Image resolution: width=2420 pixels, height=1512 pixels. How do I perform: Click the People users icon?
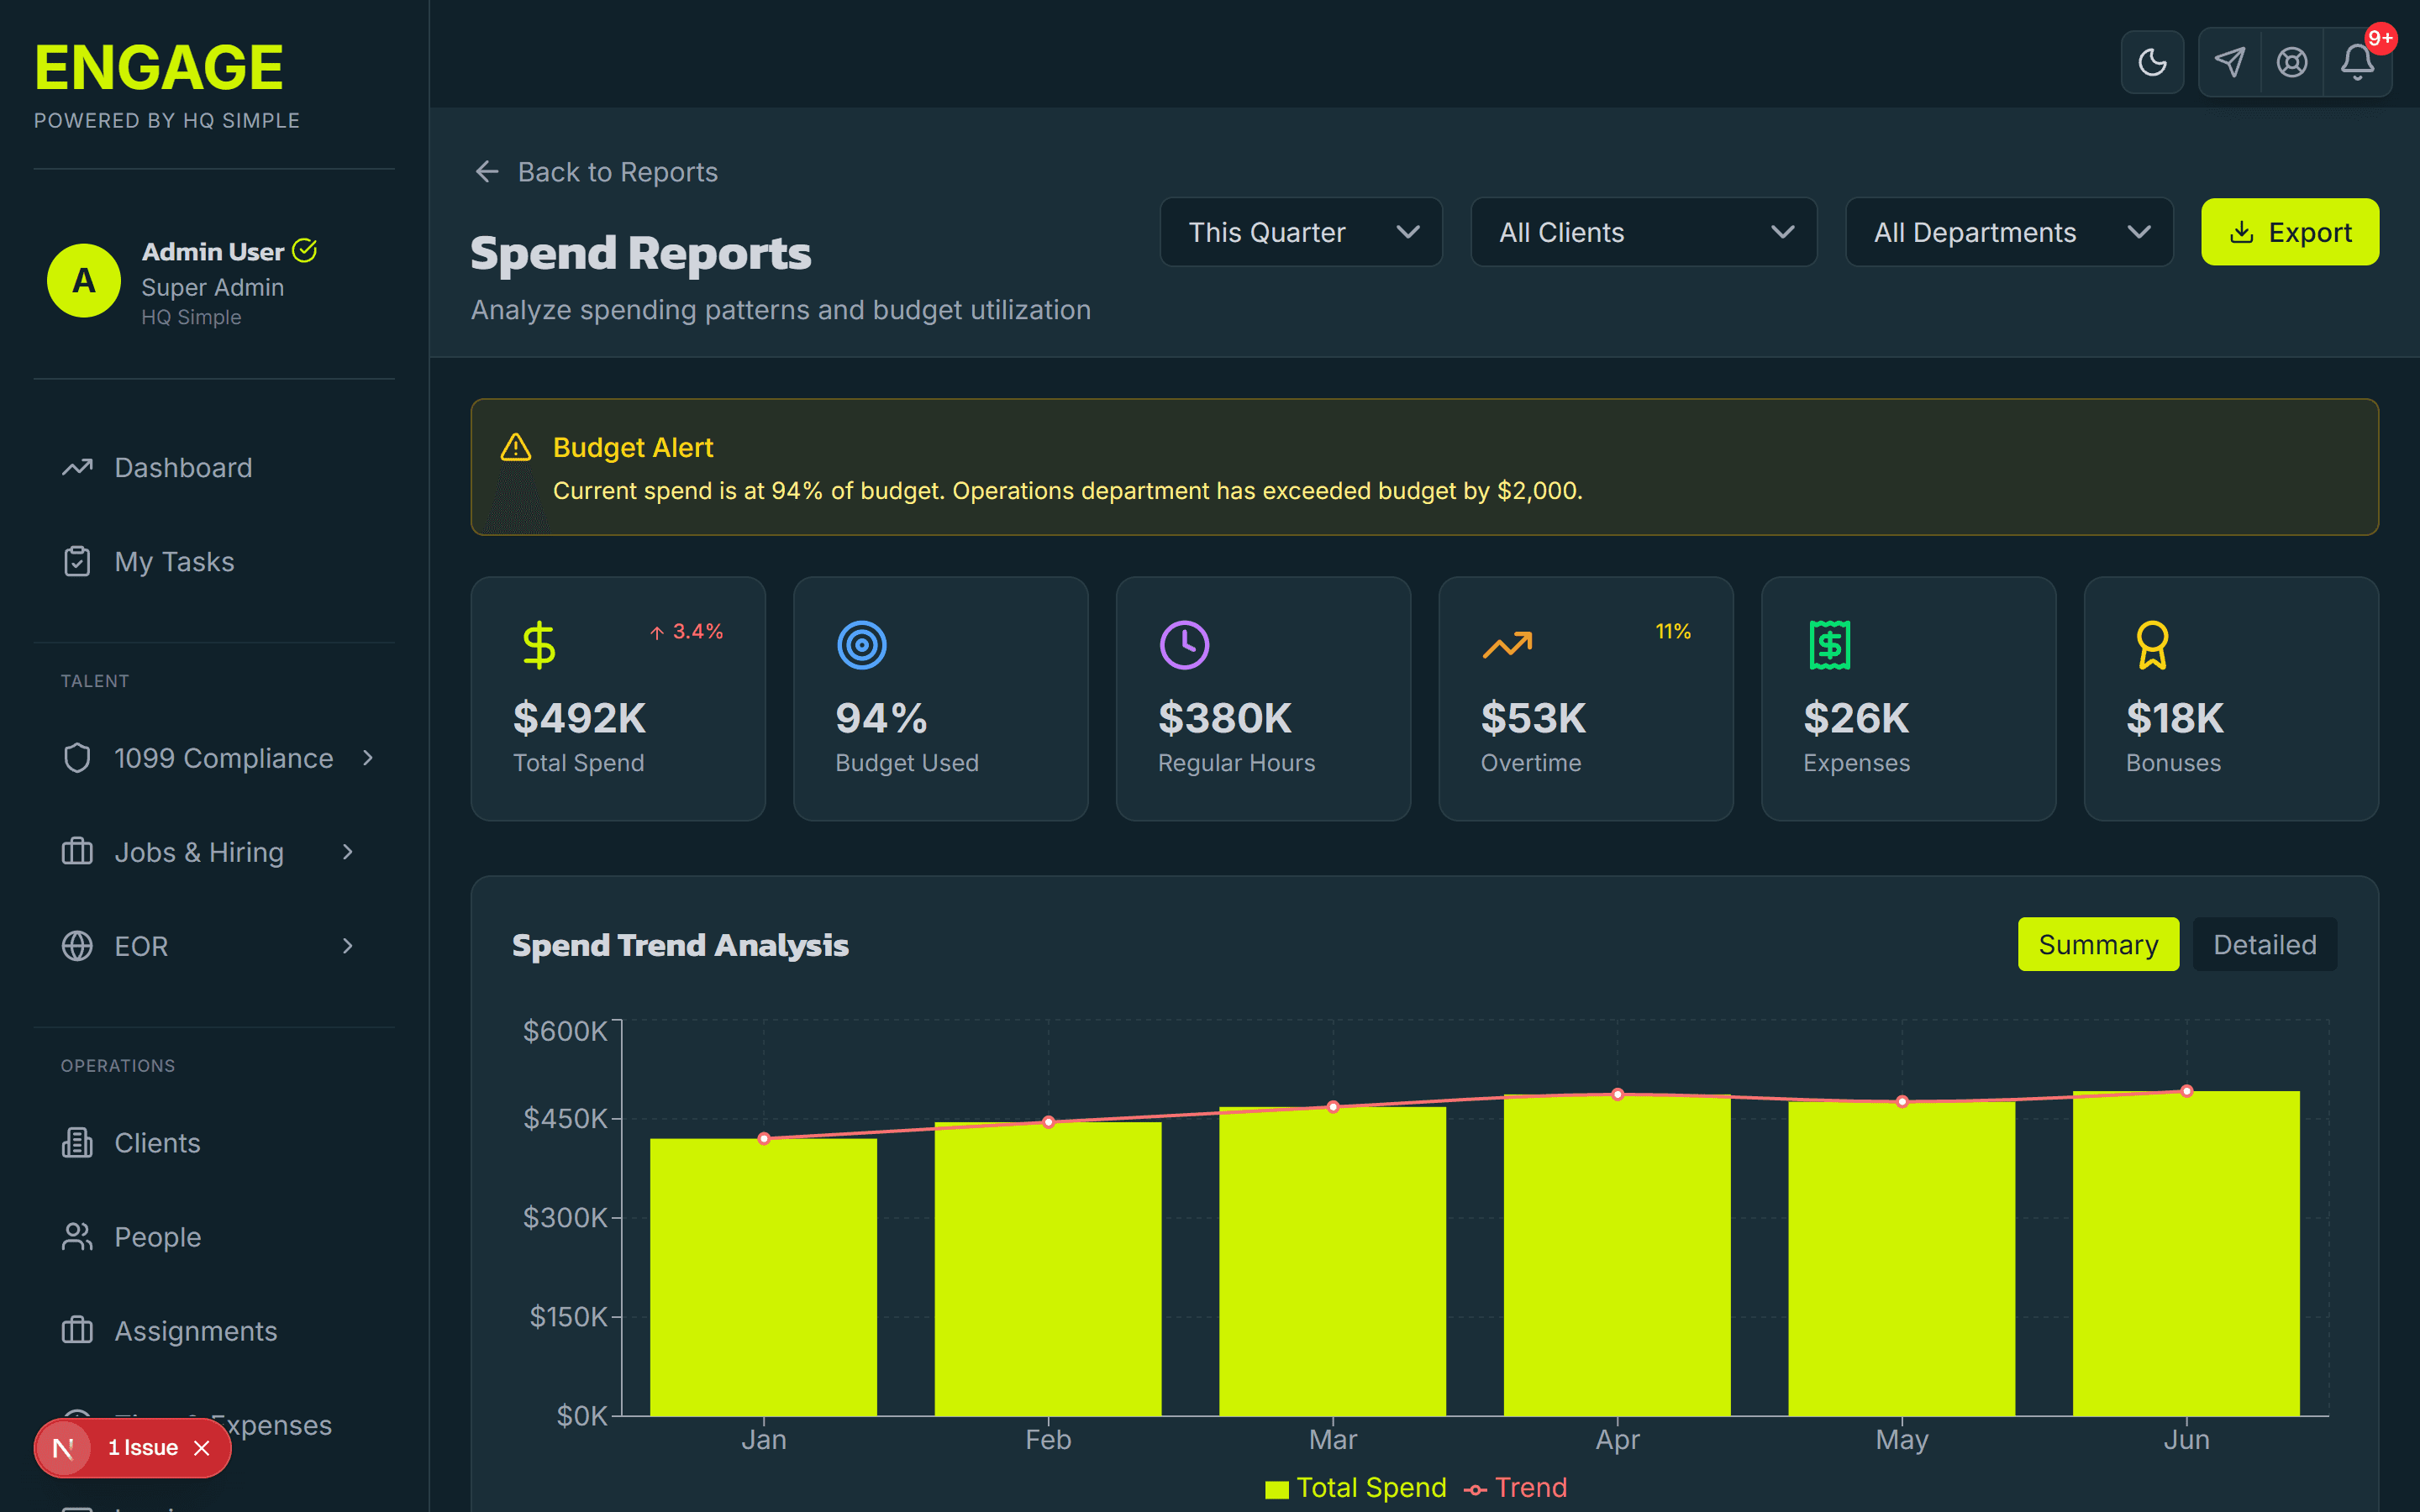(x=77, y=1237)
